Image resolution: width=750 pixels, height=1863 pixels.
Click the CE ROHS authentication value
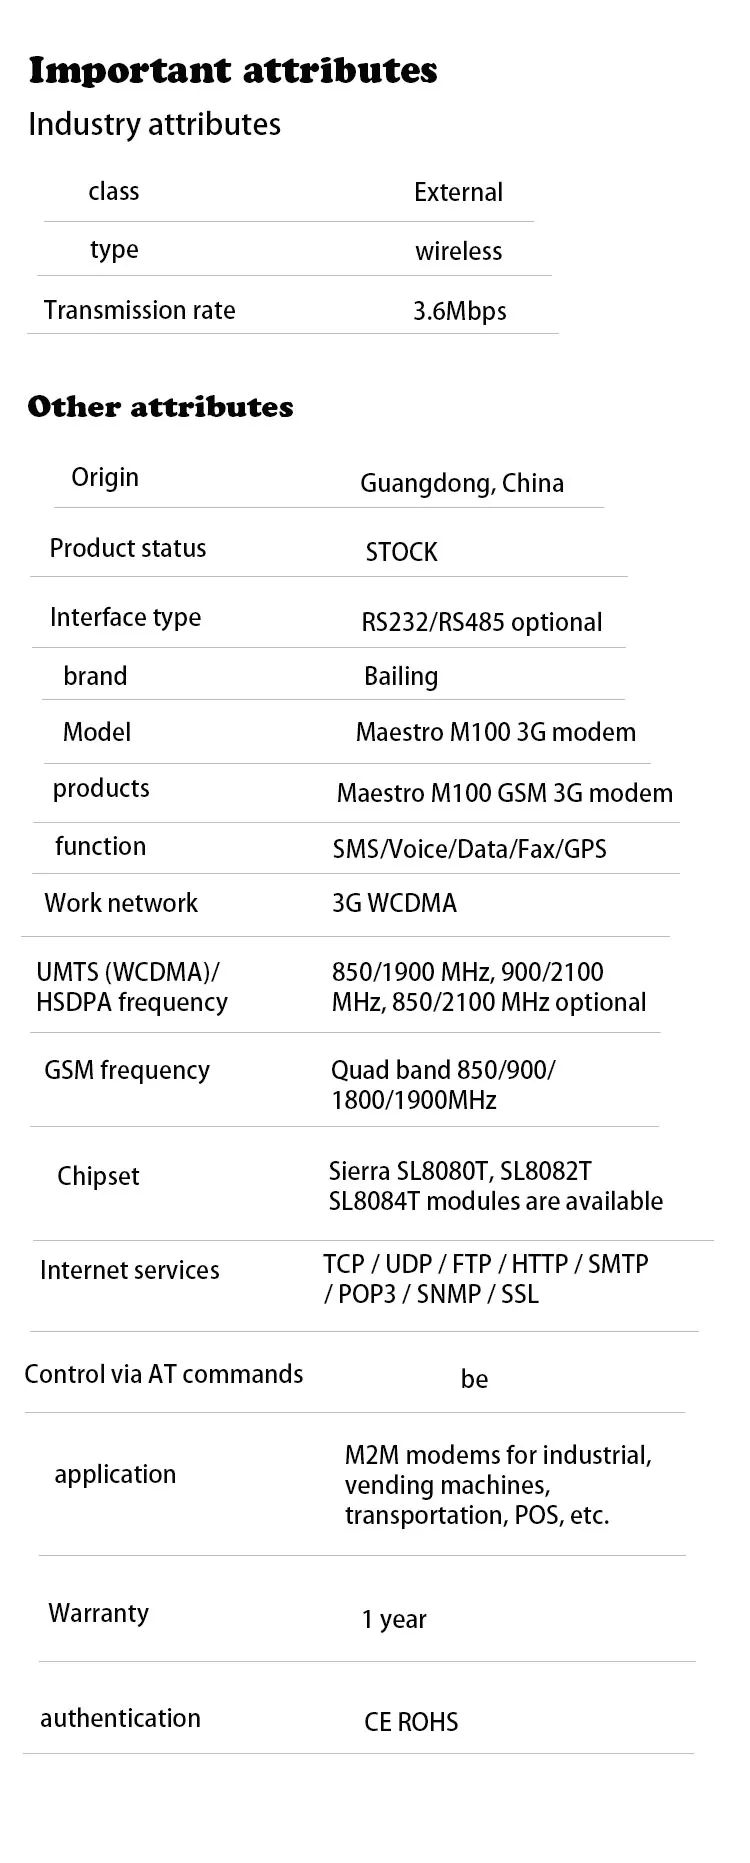(x=411, y=1722)
